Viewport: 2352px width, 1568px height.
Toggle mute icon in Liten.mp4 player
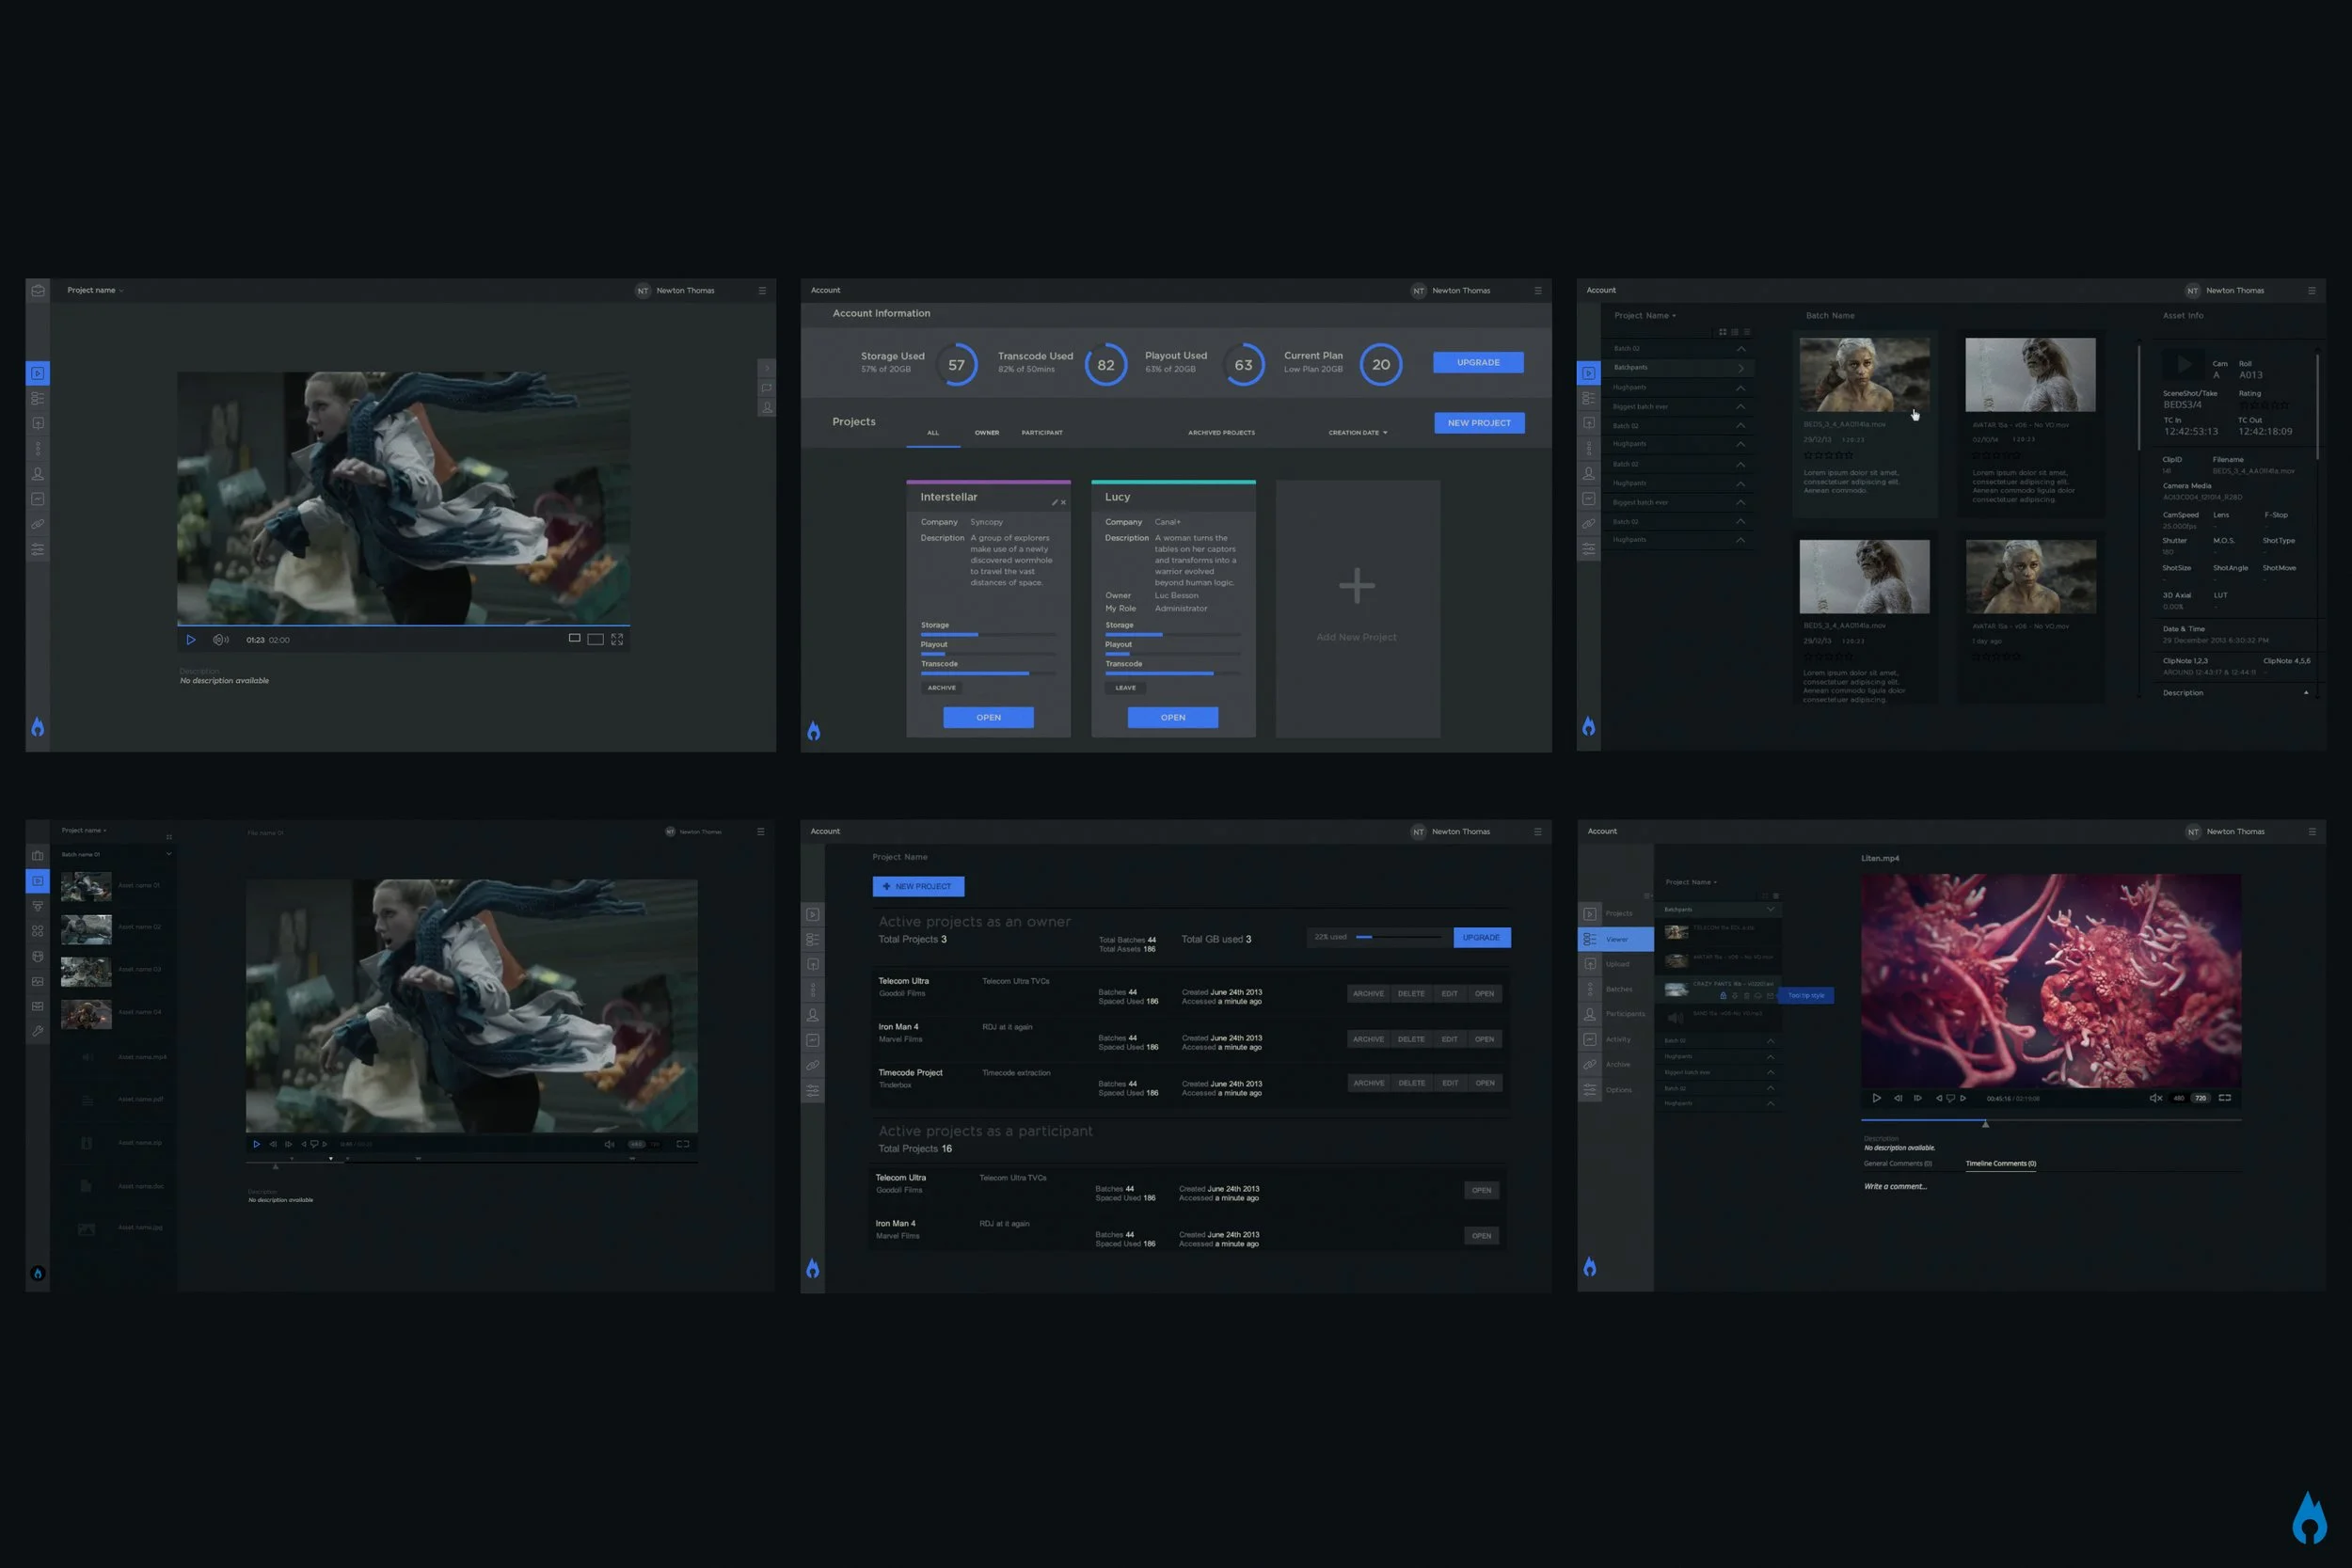click(x=2155, y=1098)
